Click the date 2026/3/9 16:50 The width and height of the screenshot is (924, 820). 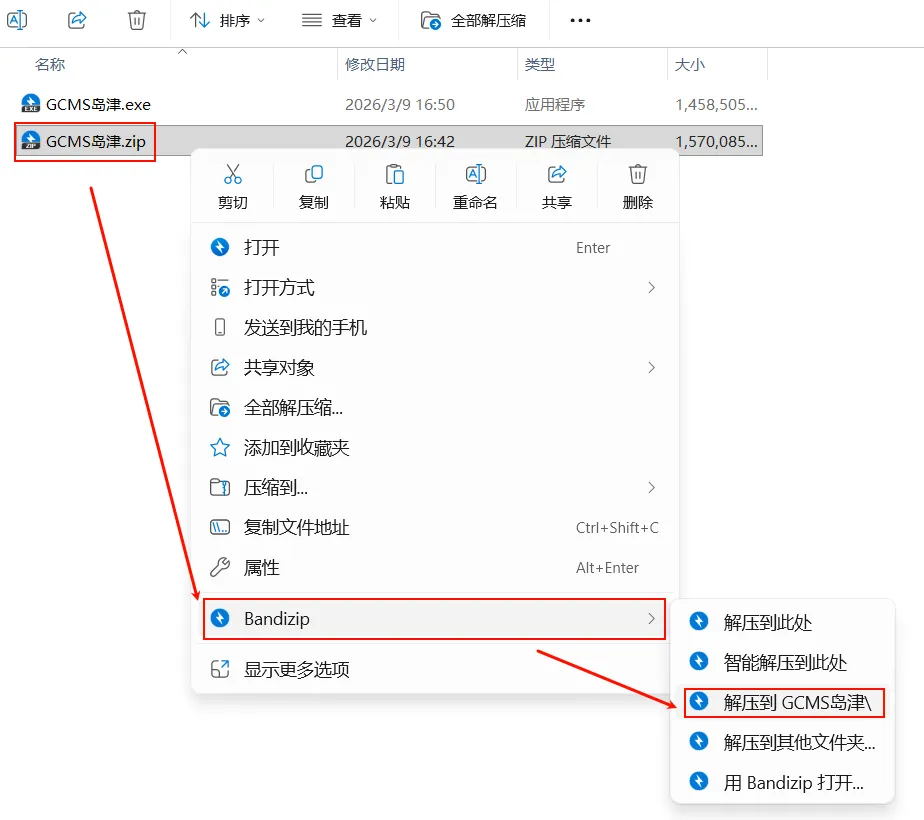click(x=400, y=104)
